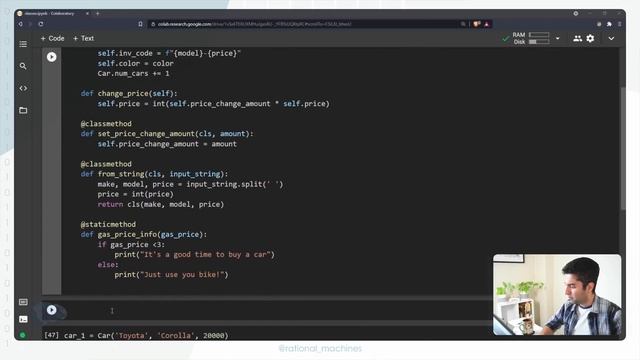This screenshot has height=360, width=640.
Task: Click the if gas_price <3 line
Action: (x=131, y=244)
